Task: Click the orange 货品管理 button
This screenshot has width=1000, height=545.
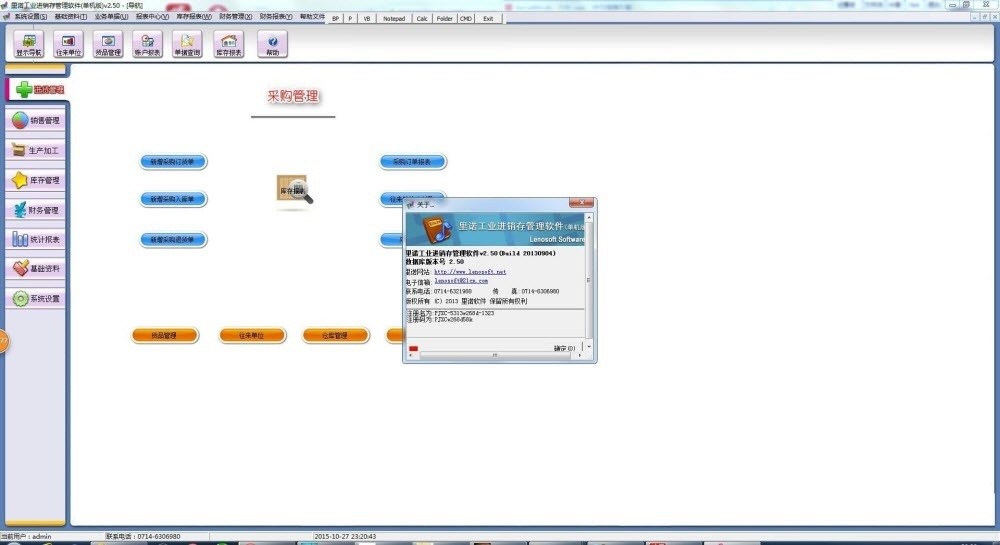Action: pyautogui.click(x=165, y=335)
